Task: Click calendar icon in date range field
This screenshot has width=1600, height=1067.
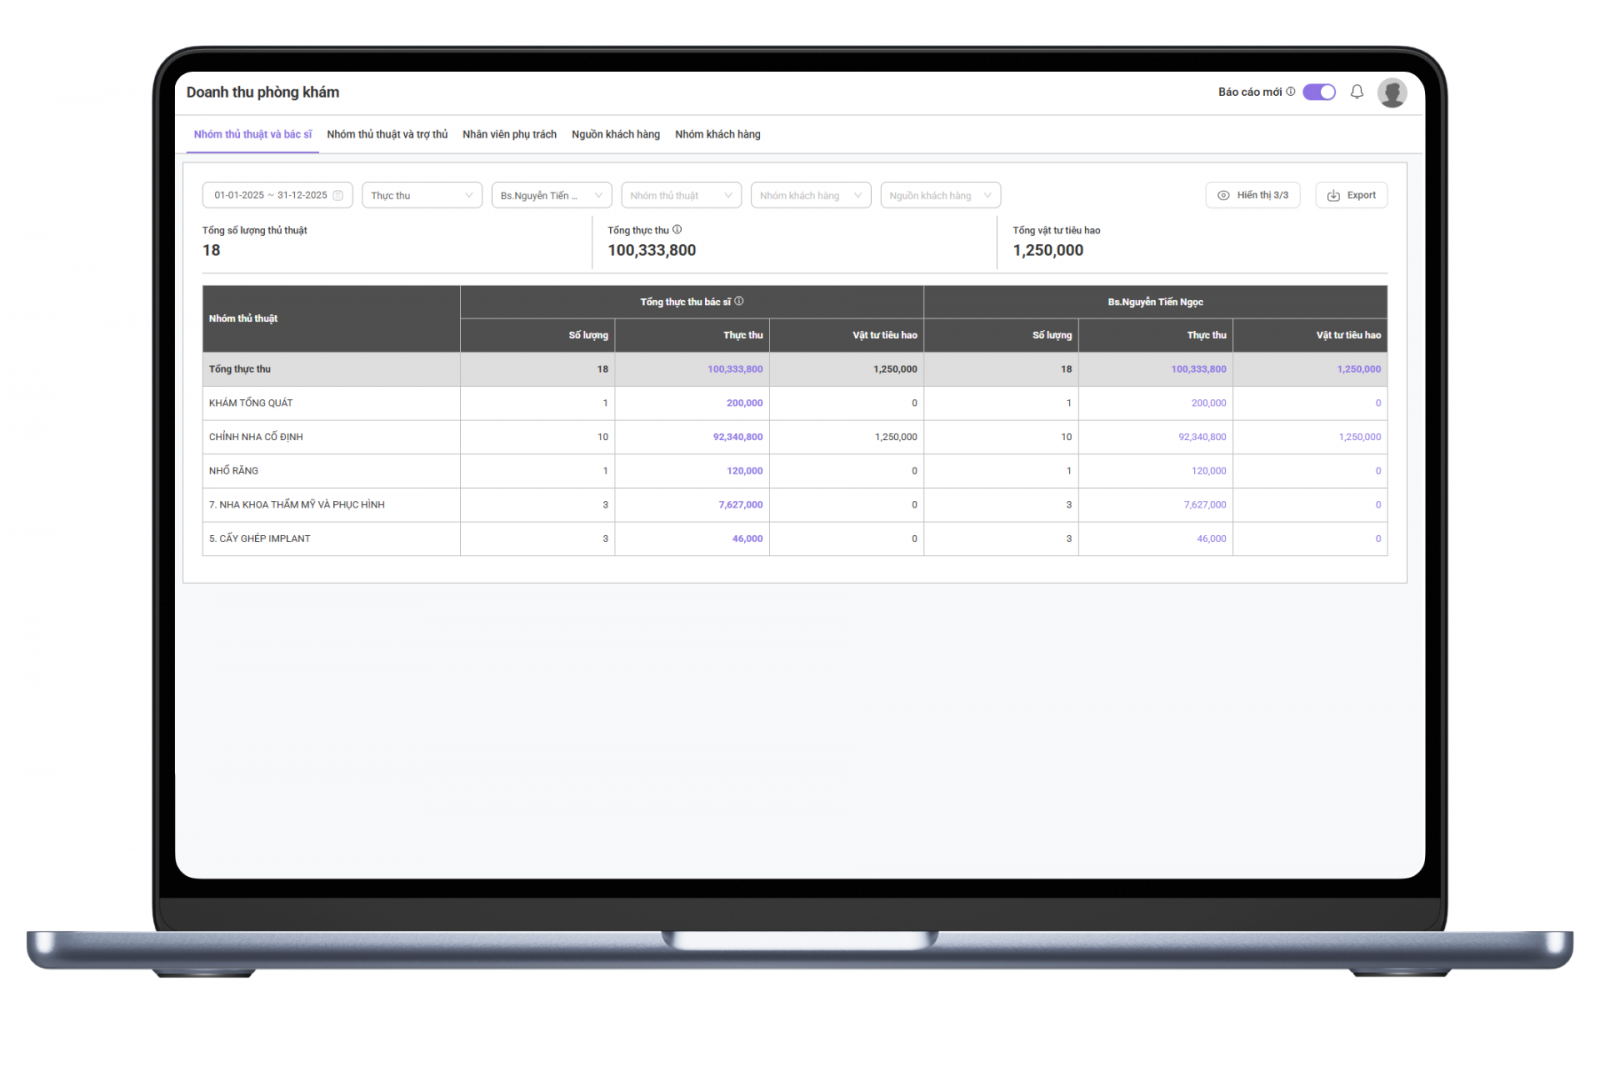Action: pyautogui.click(x=338, y=196)
